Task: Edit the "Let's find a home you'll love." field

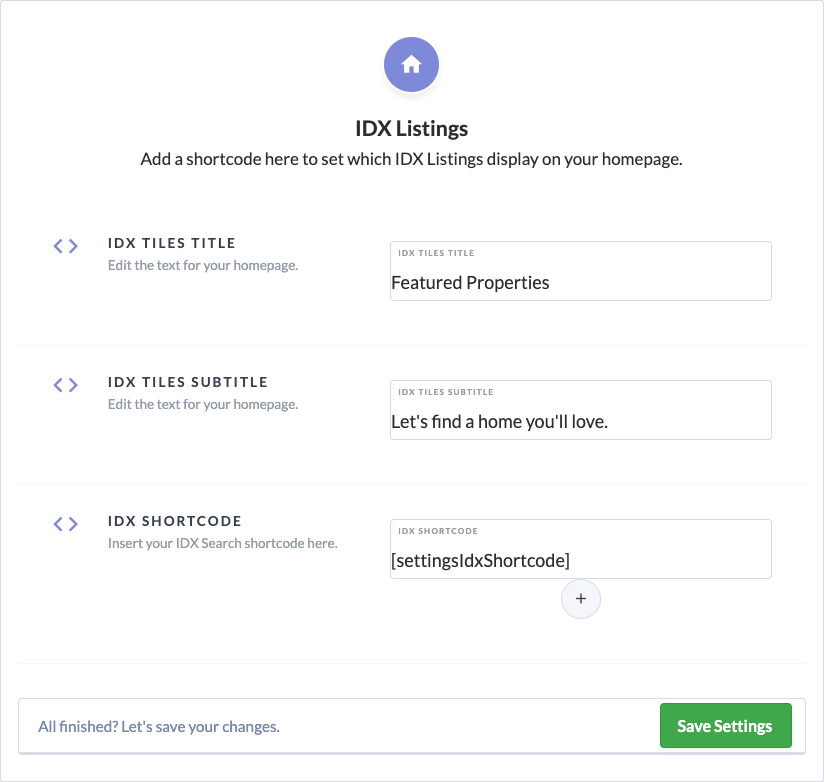Action: click(581, 410)
